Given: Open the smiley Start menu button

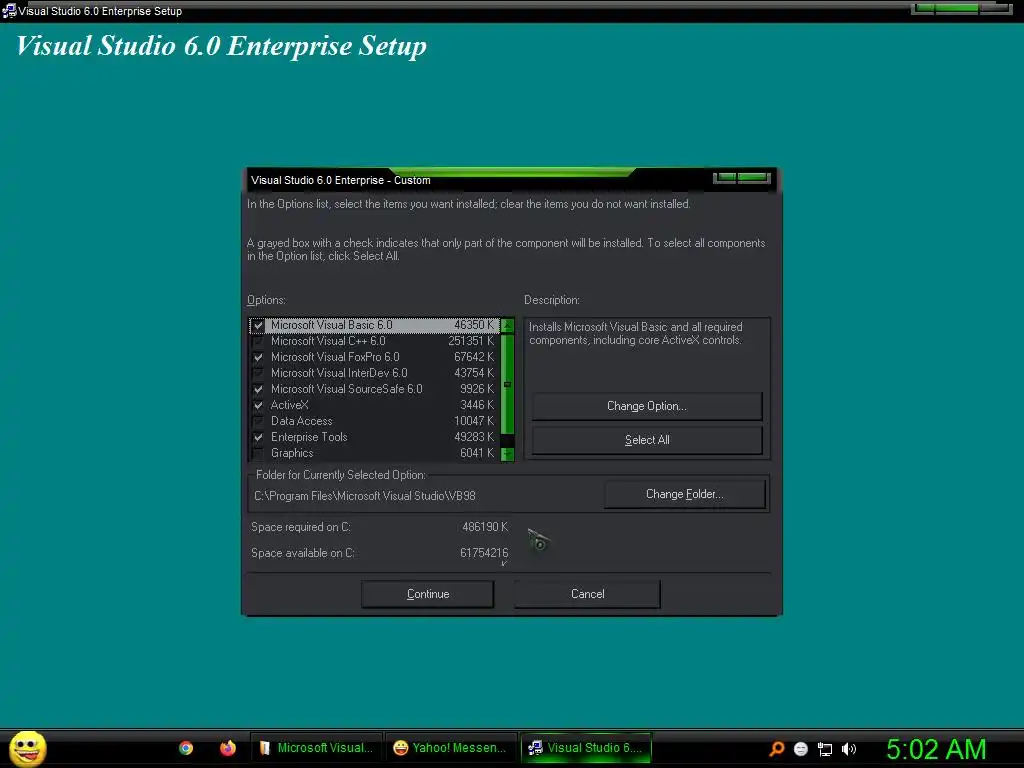Looking at the screenshot, I should [27, 748].
